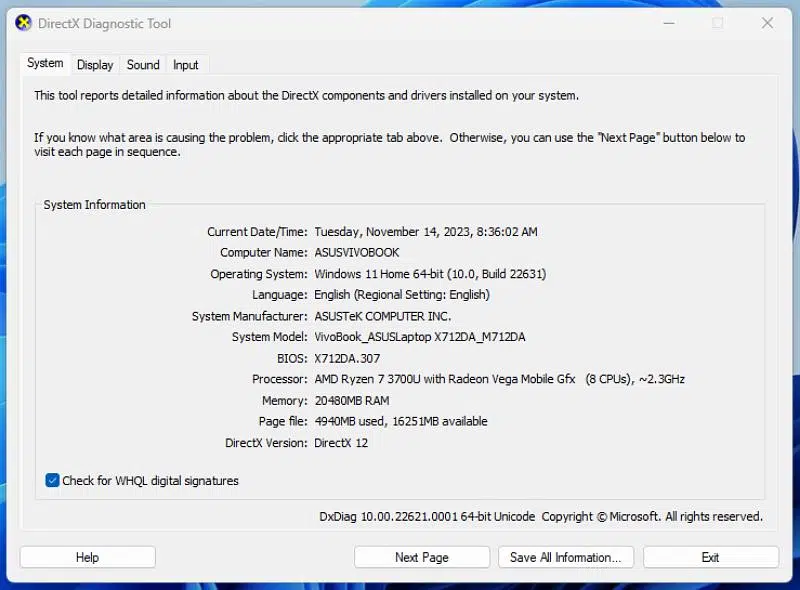
Task: Click the AMD Ryzen 7 3700U processor value
Action: coord(499,379)
